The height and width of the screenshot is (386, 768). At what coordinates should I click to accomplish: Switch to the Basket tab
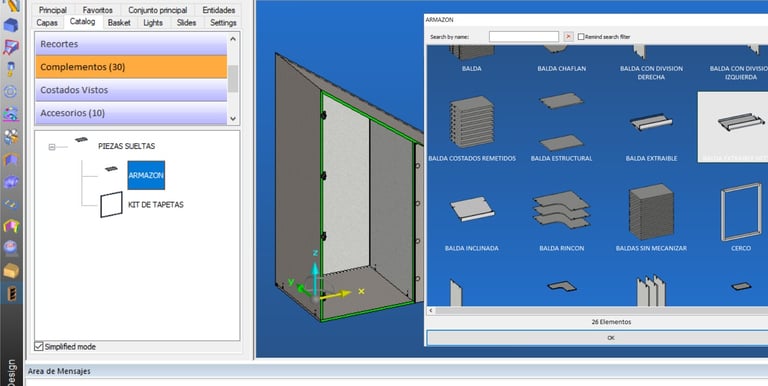click(119, 23)
